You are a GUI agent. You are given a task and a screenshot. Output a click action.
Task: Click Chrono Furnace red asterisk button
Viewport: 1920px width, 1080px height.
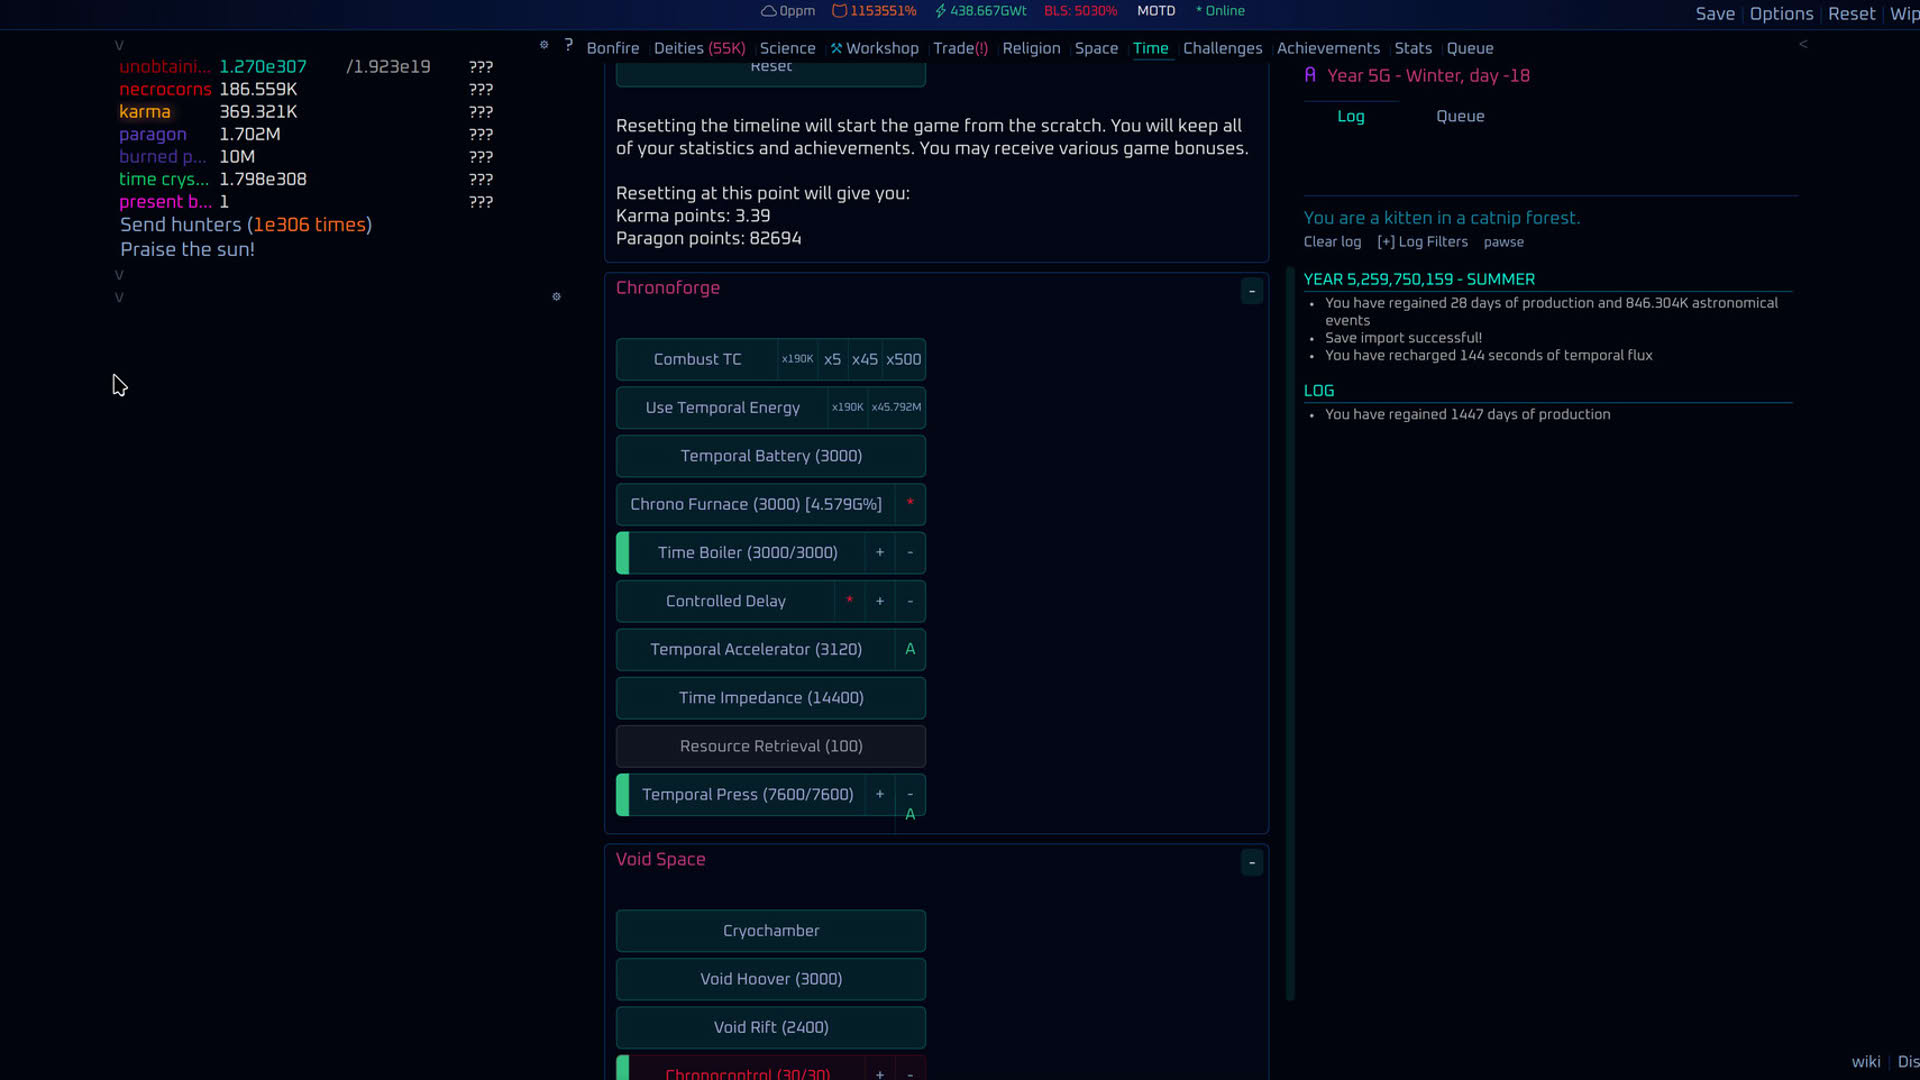(910, 504)
